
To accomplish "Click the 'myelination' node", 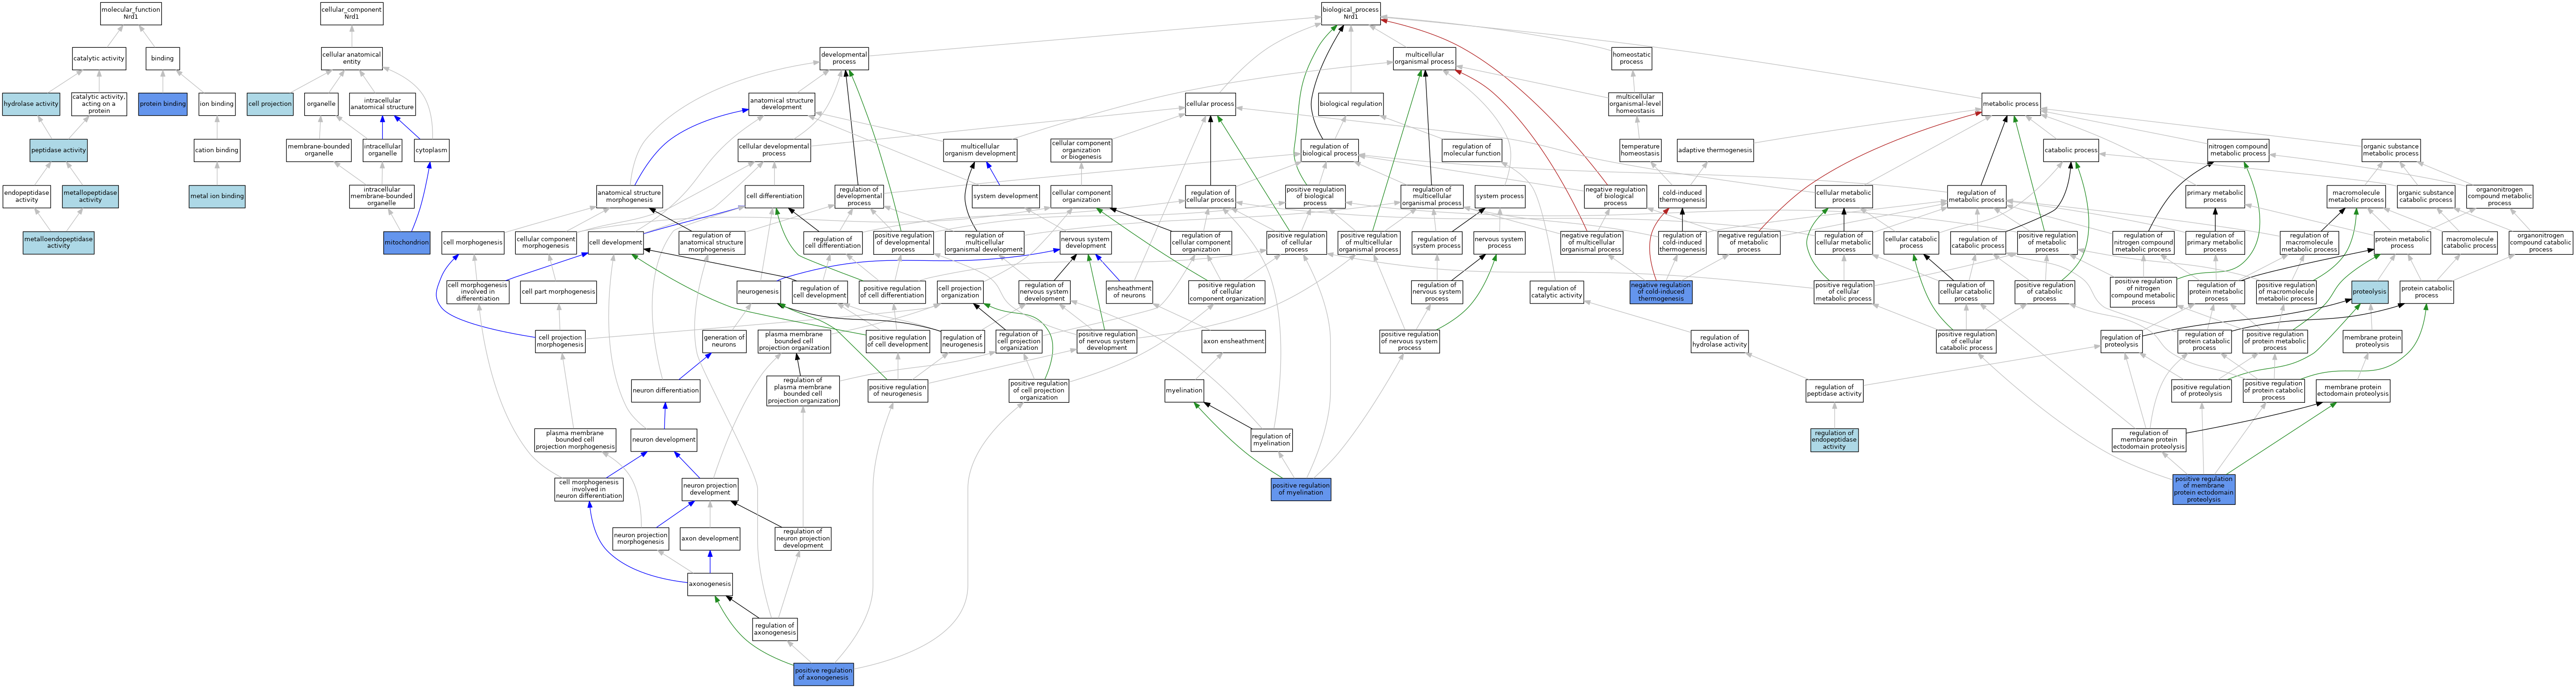I will [x=1184, y=391].
